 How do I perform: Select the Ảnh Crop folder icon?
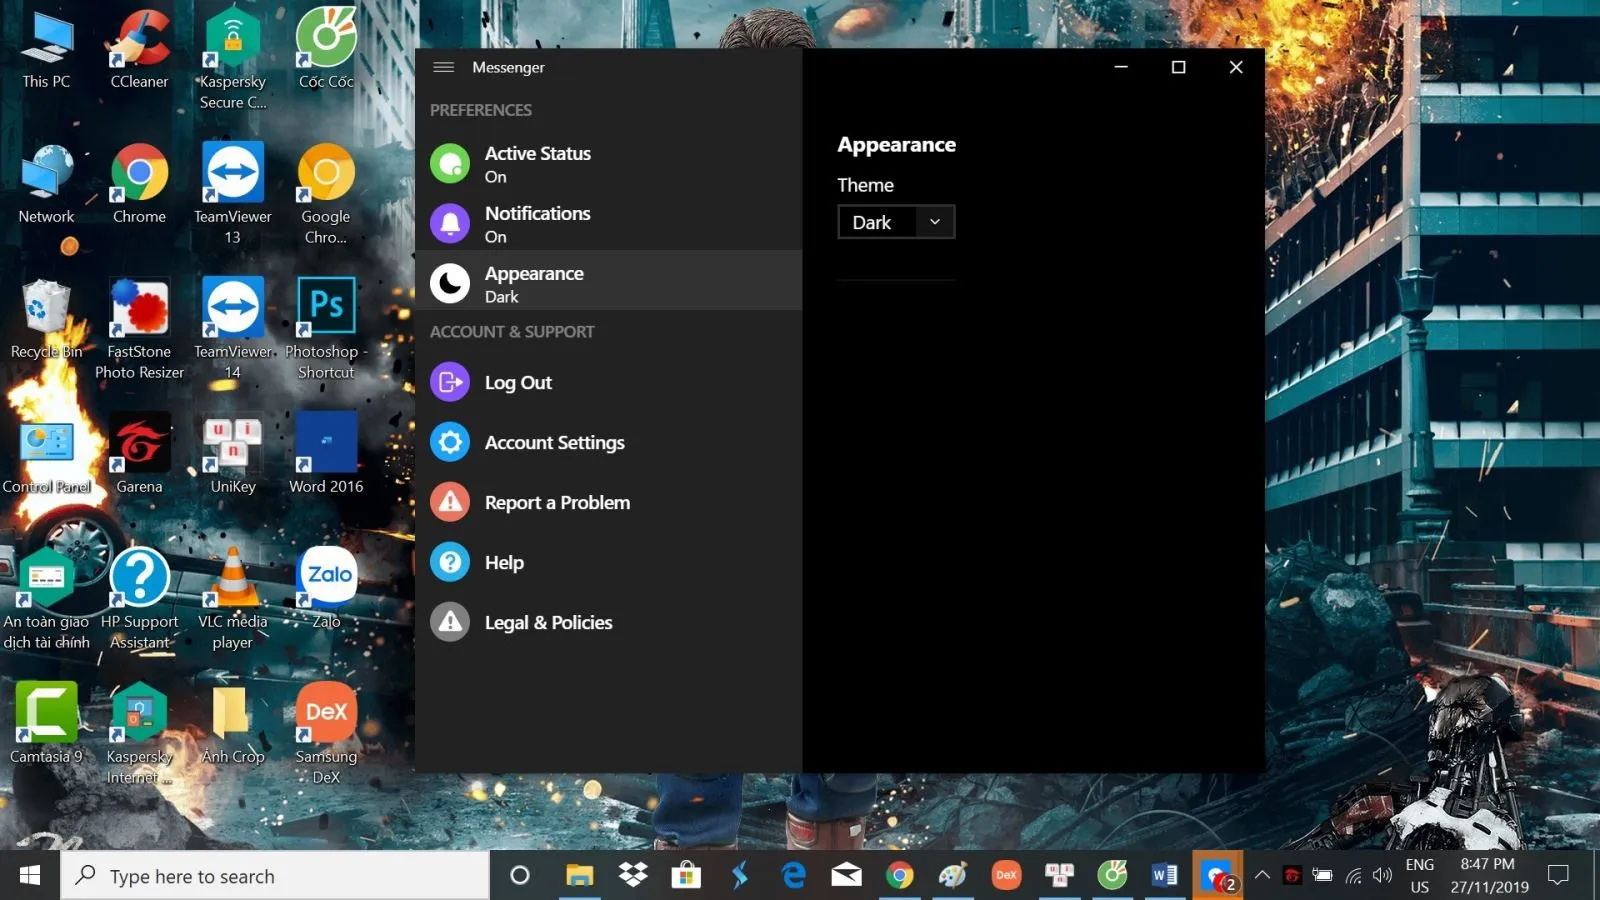click(x=233, y=725)
